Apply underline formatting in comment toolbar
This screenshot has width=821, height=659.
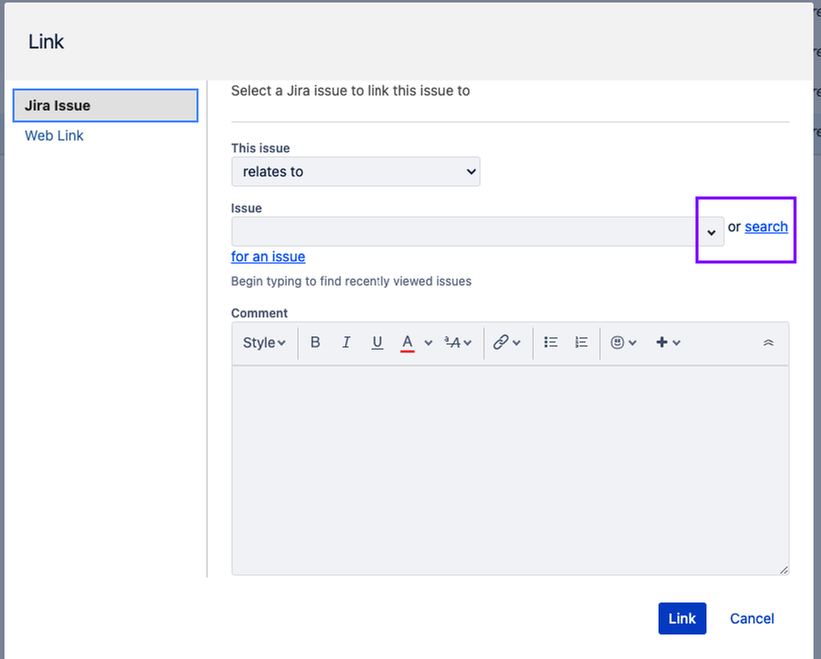[377, 342]
